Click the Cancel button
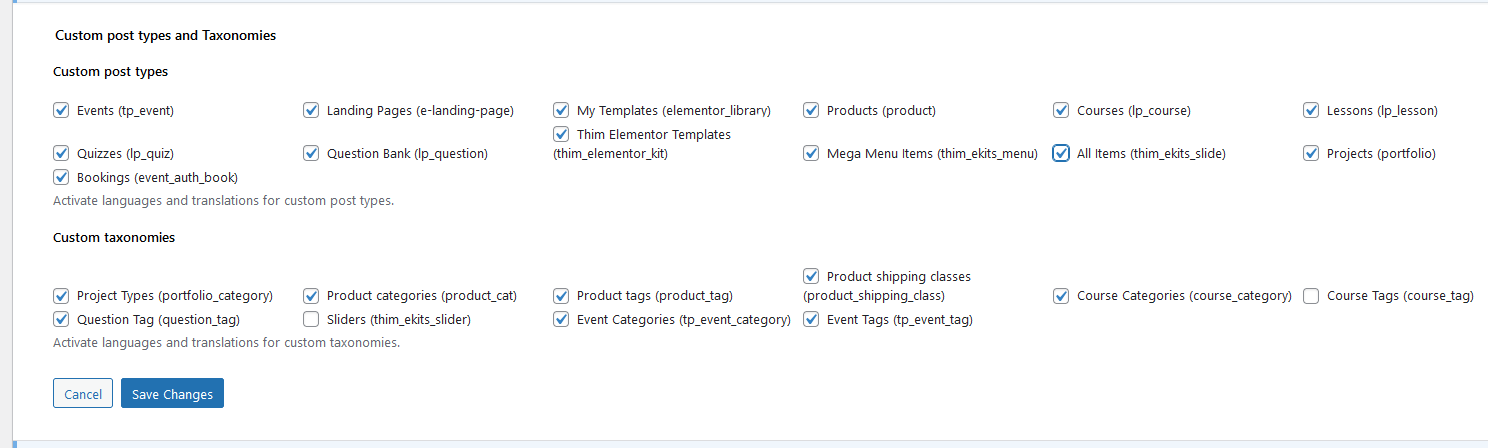This screenshot has height=448, width=1488. pyautogui.click(x=83, y=394)
